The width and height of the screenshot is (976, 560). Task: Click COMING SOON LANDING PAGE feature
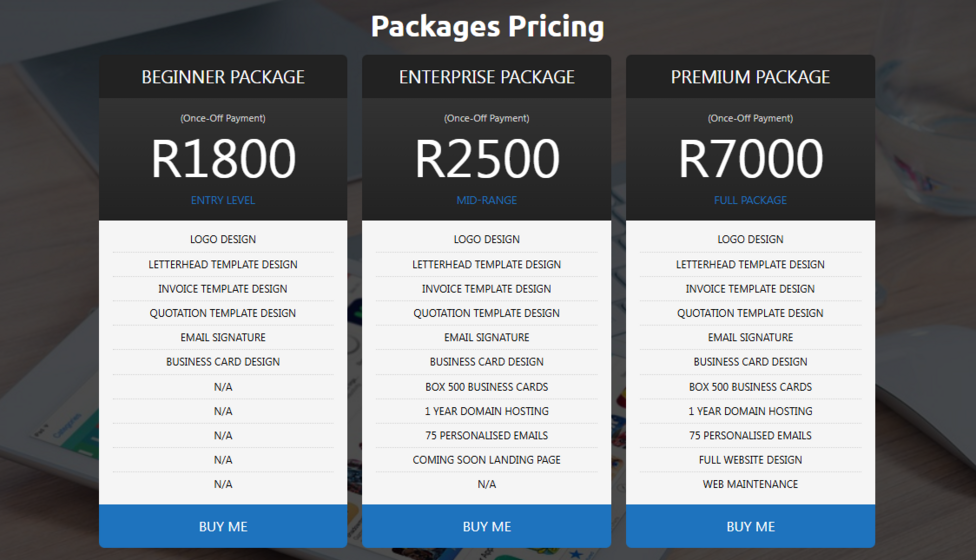coord(487,460)
